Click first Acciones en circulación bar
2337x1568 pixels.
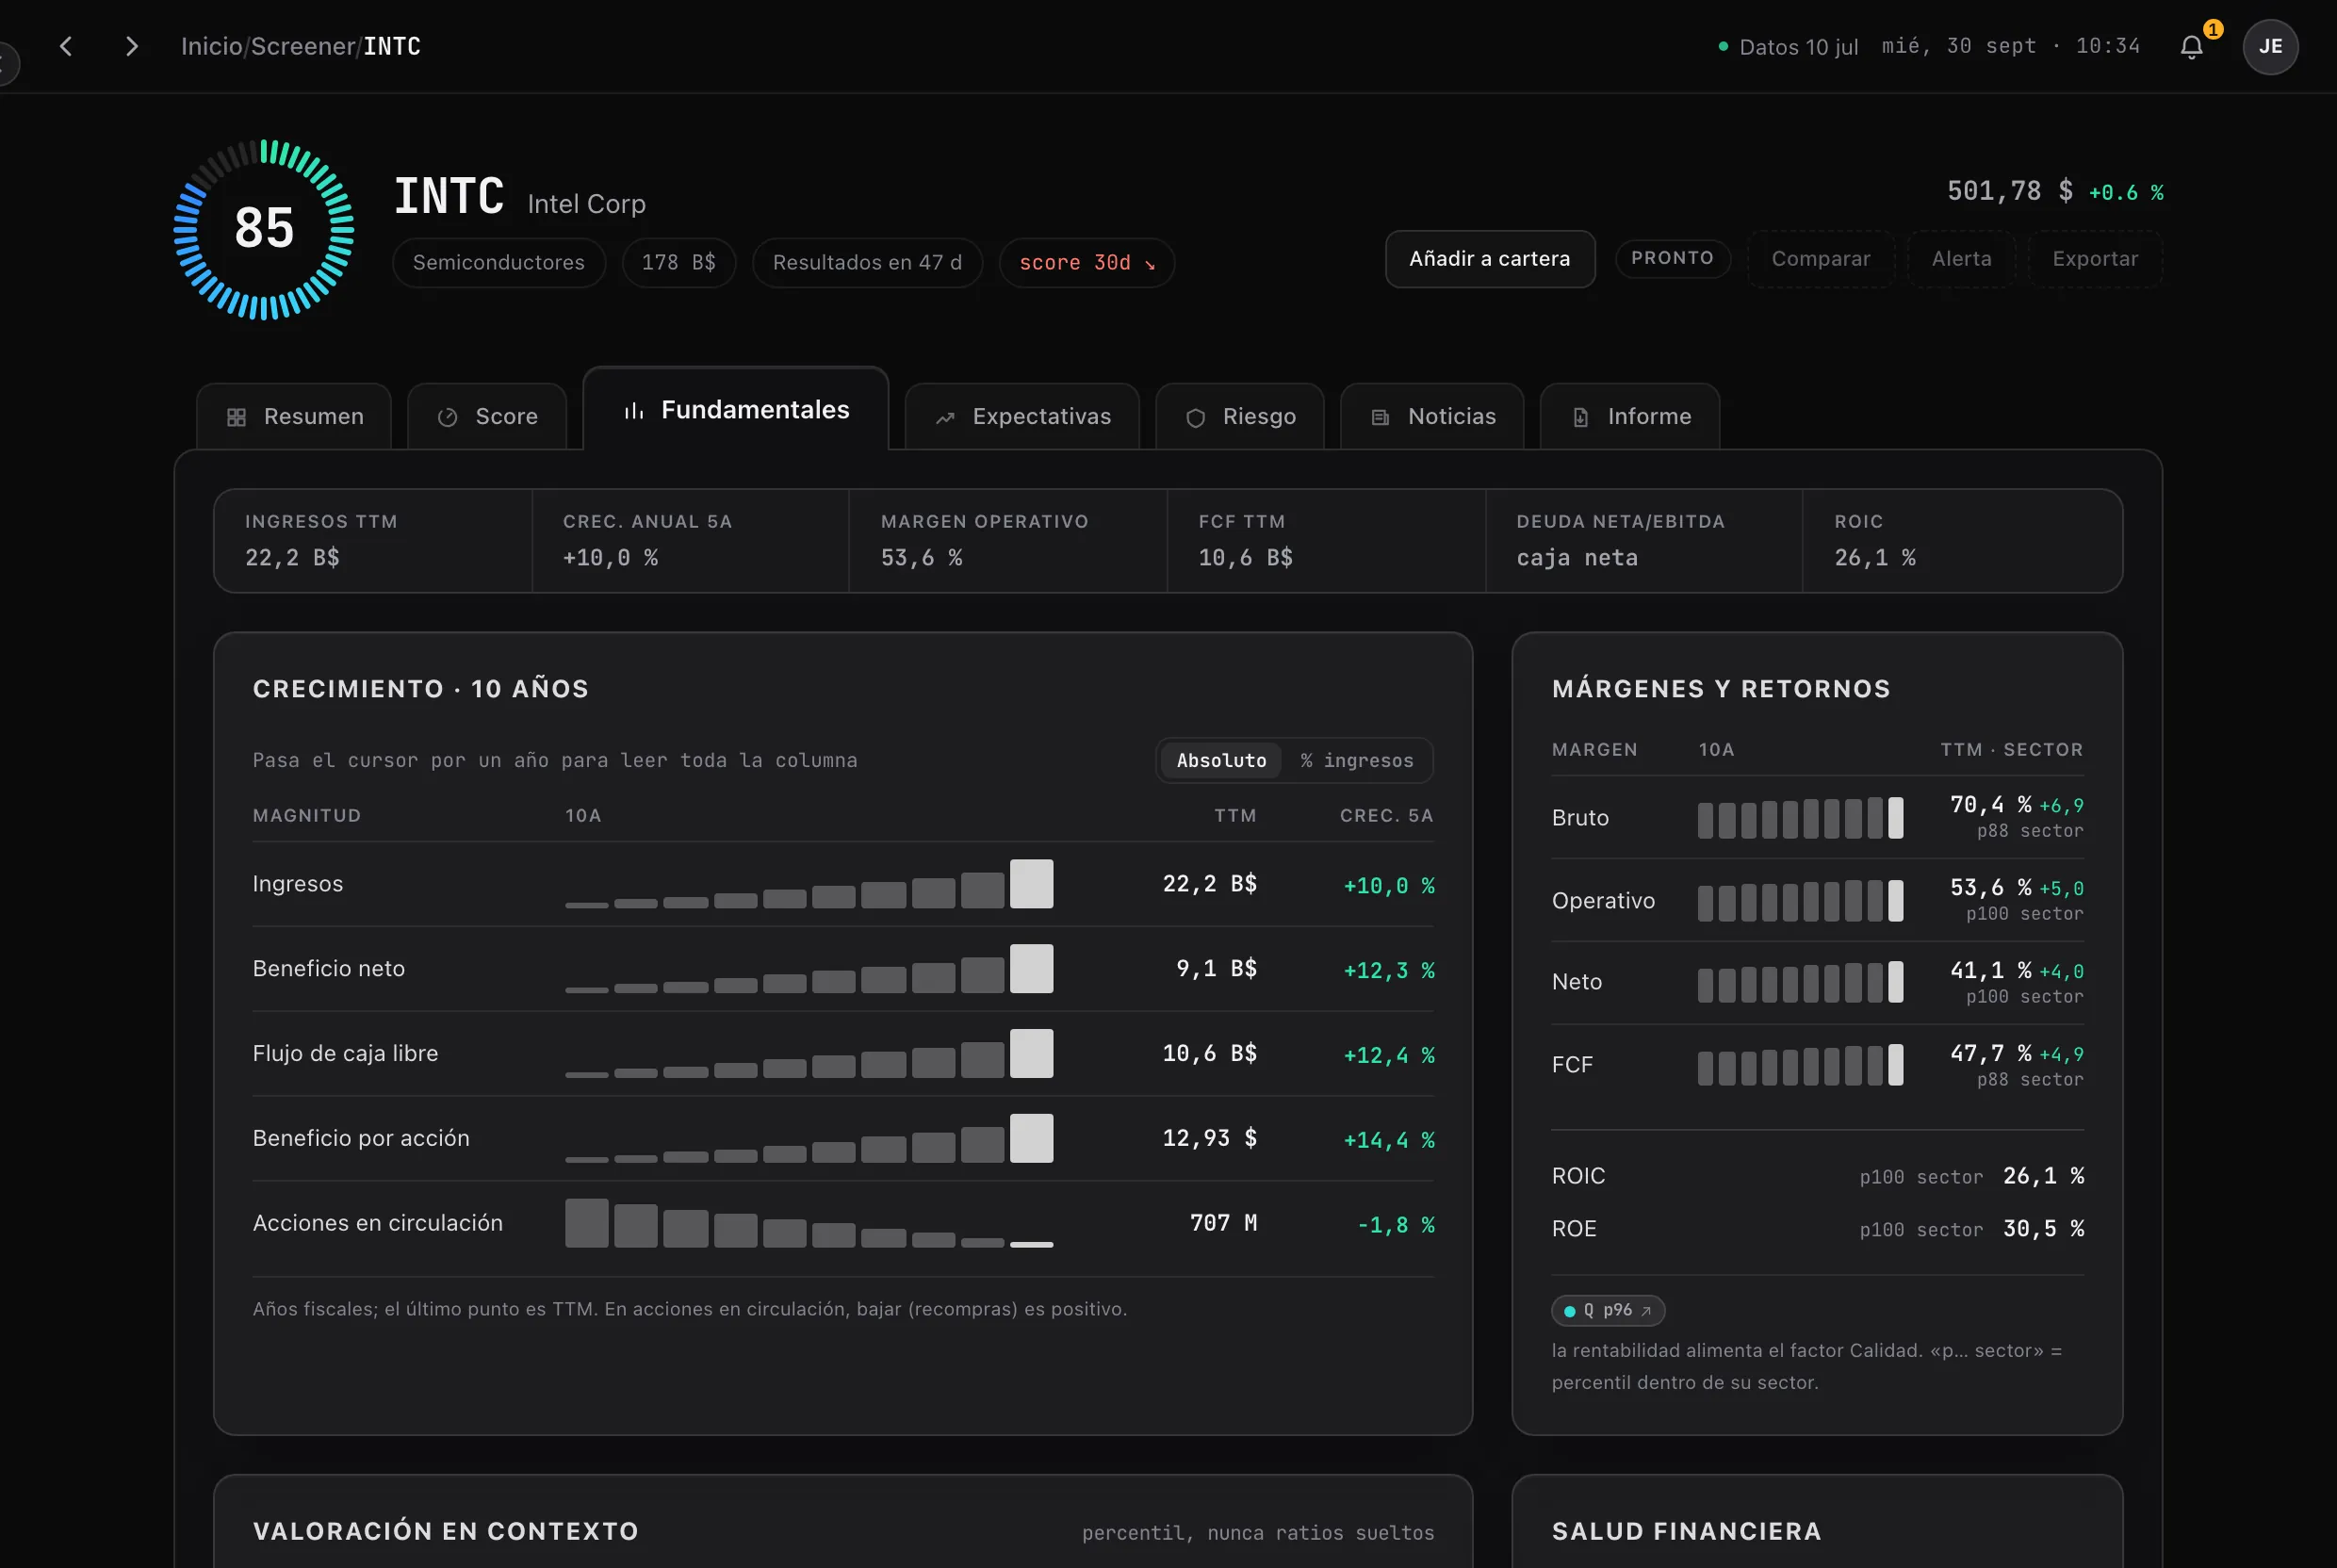click(587, 1223)
